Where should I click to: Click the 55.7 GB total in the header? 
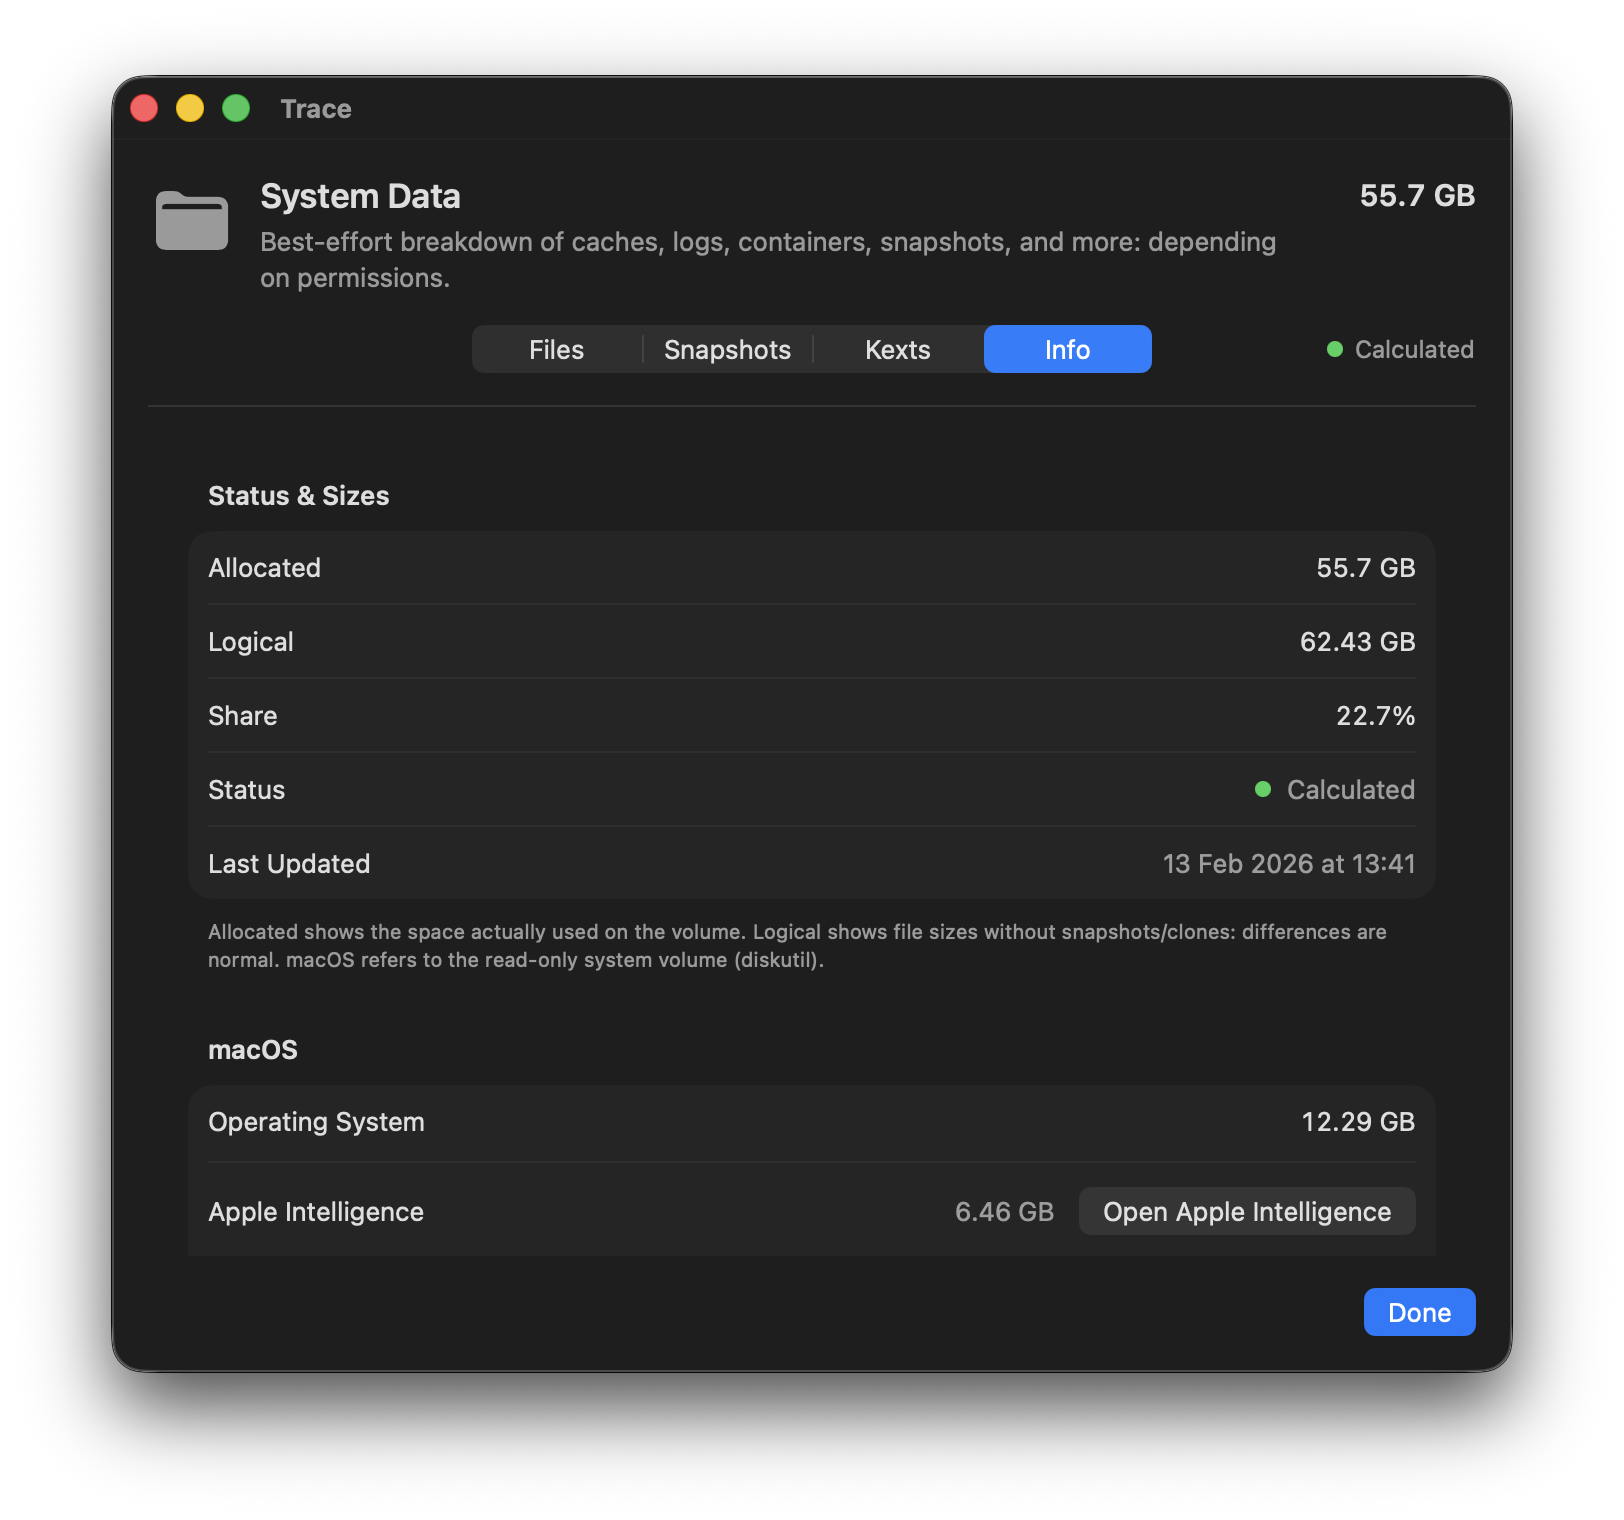tap(1416, 196)
